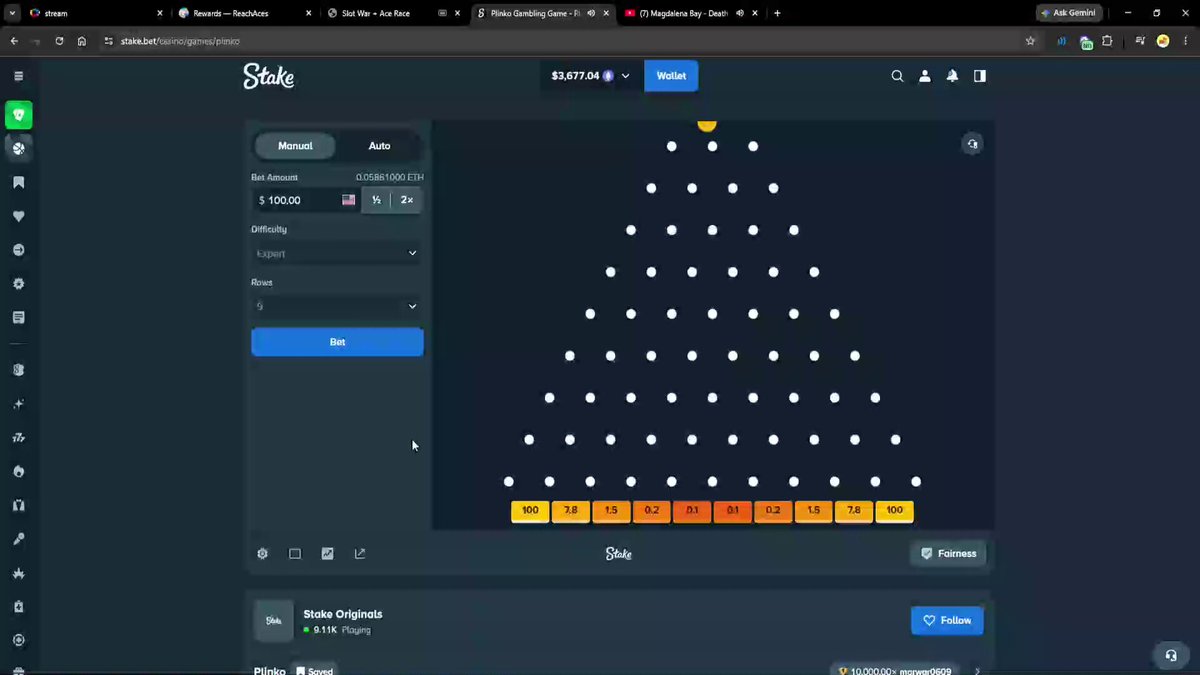The image size is (1200, 675).
Task: Switch to the stream tab
Action: pos(95,13)
